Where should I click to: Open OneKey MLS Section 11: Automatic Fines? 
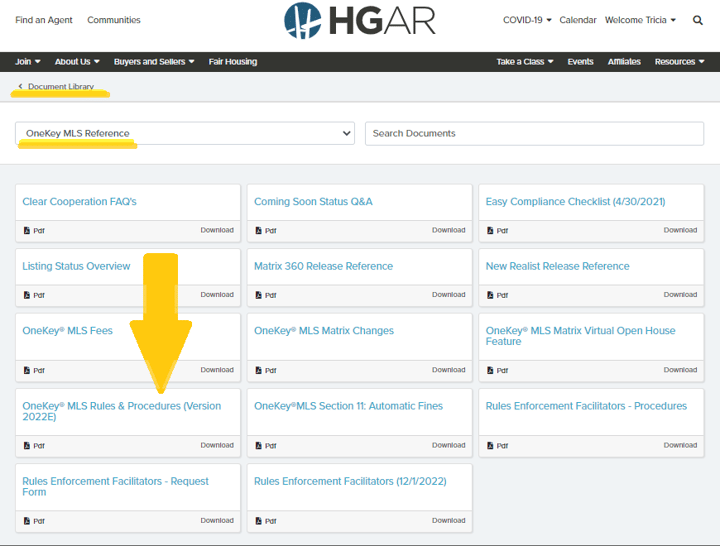tap(348, 406)
